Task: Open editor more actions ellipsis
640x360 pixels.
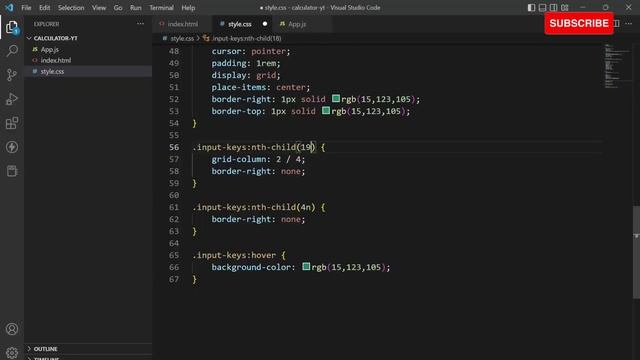Action: tap(629, 24)
